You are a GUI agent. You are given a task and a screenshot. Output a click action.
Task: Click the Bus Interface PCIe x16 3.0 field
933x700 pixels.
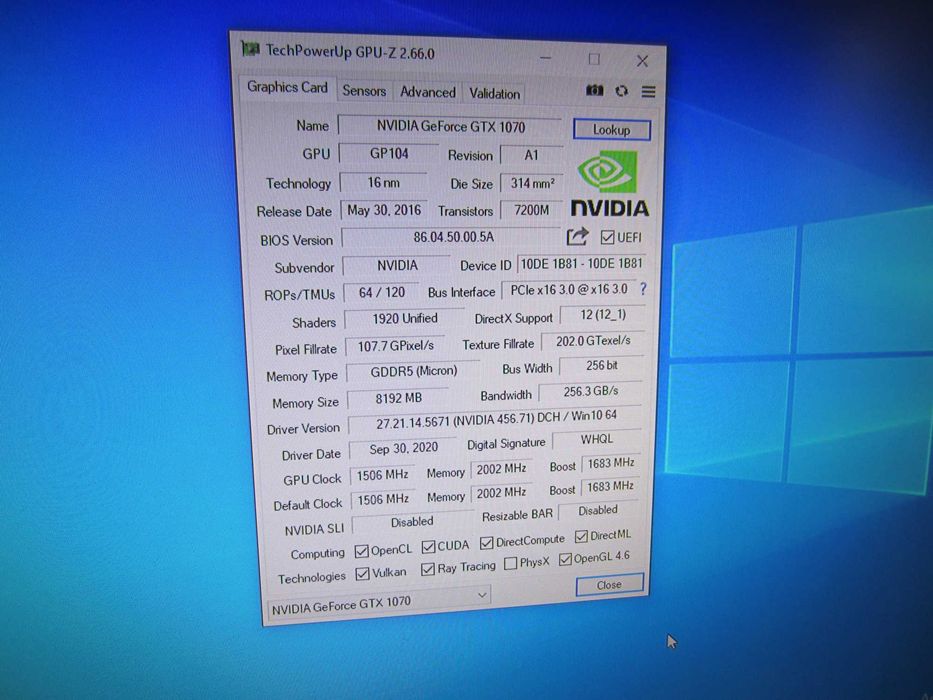click(x=569, y=290)
